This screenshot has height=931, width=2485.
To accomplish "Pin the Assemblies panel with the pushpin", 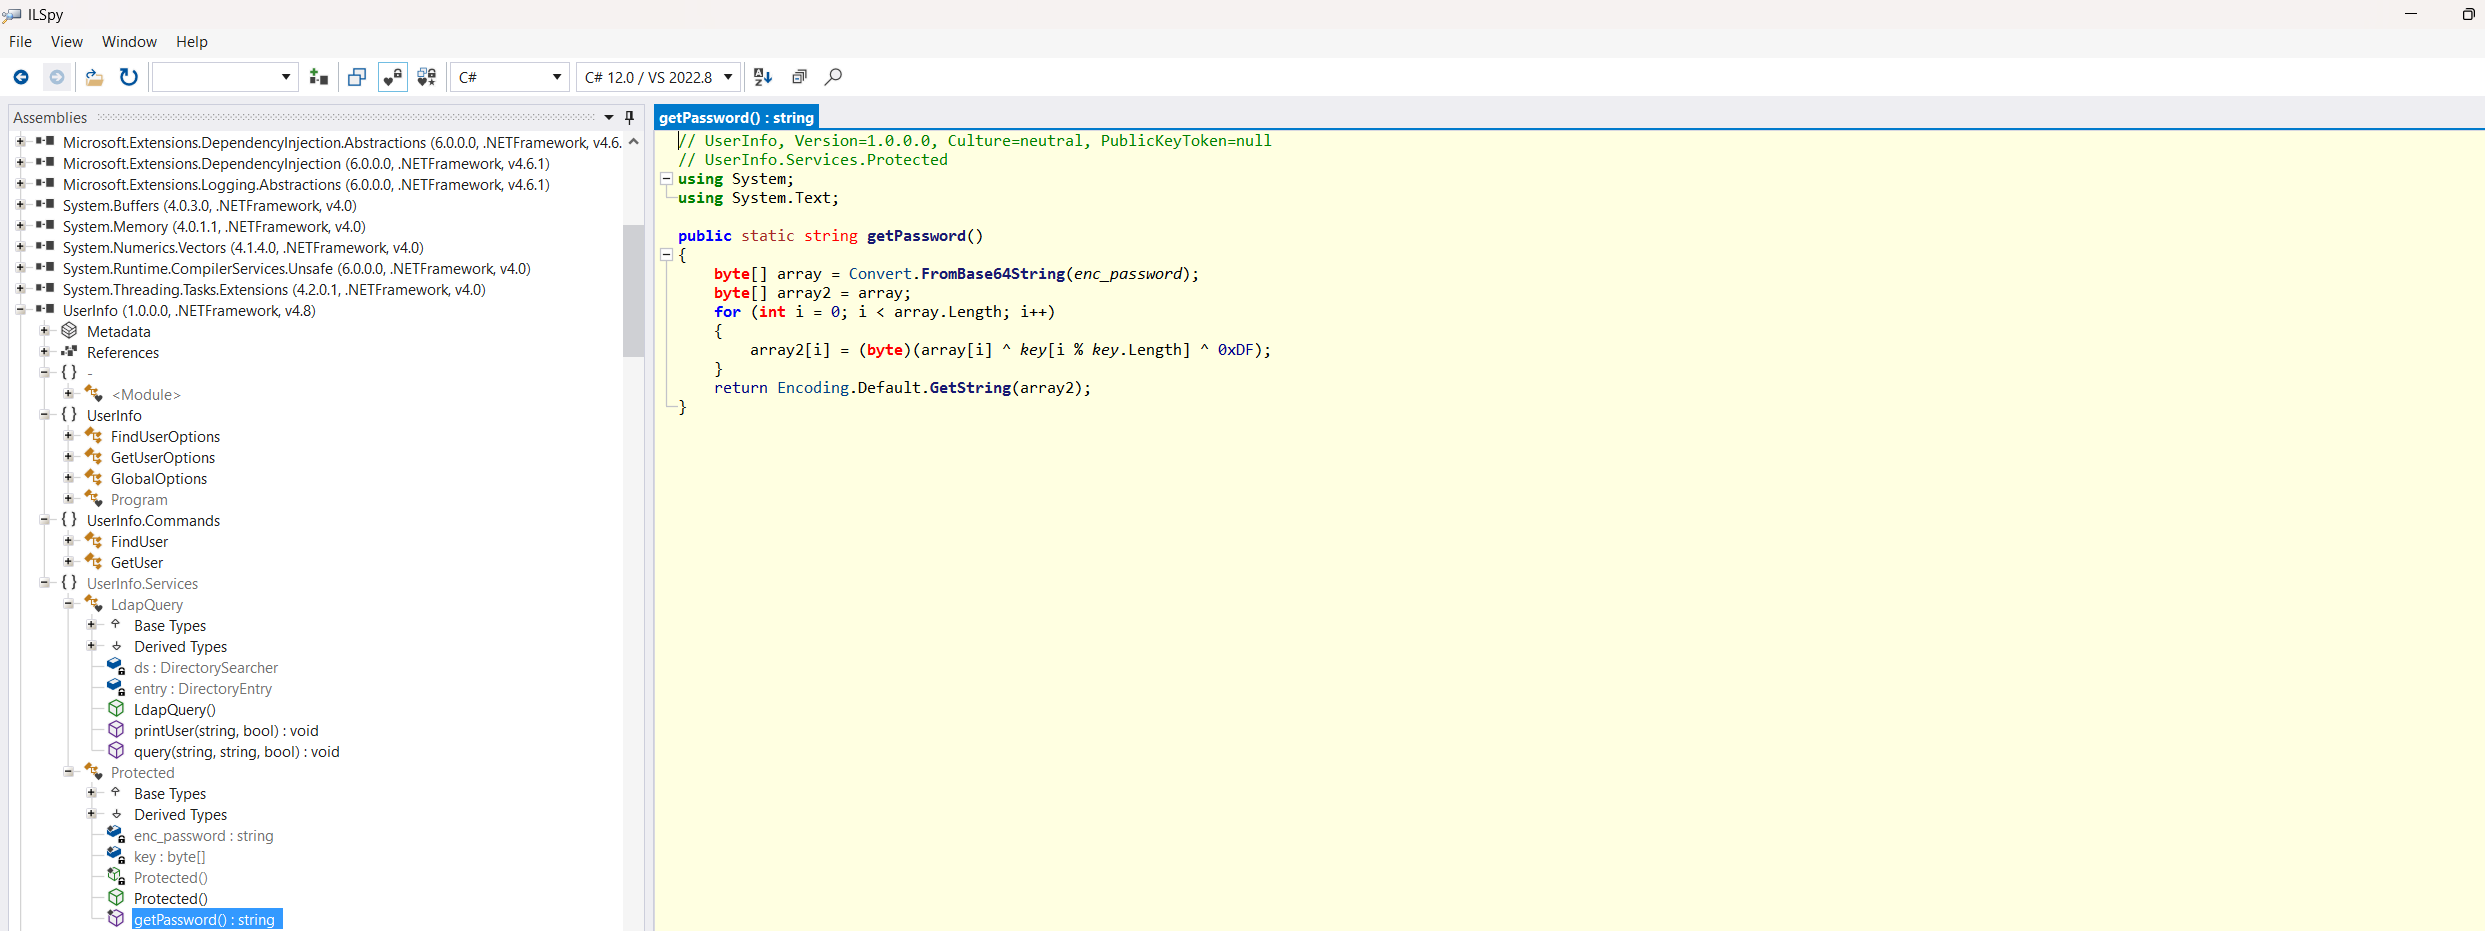I will [629, 117].
